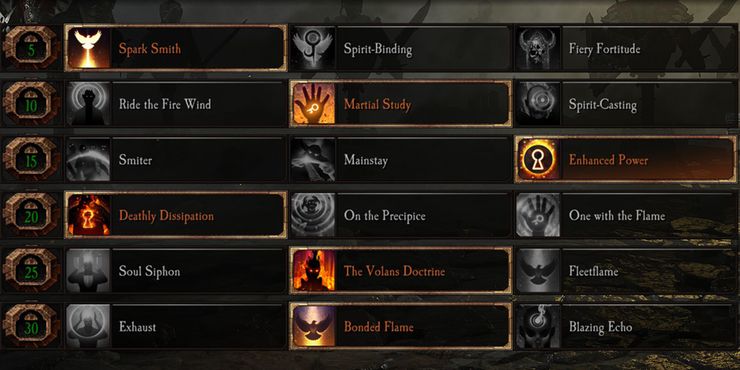This screenshot has width=740, height=370.
Task: Click the Fleetflame bird icon
Action: click(x=538, y=271)
